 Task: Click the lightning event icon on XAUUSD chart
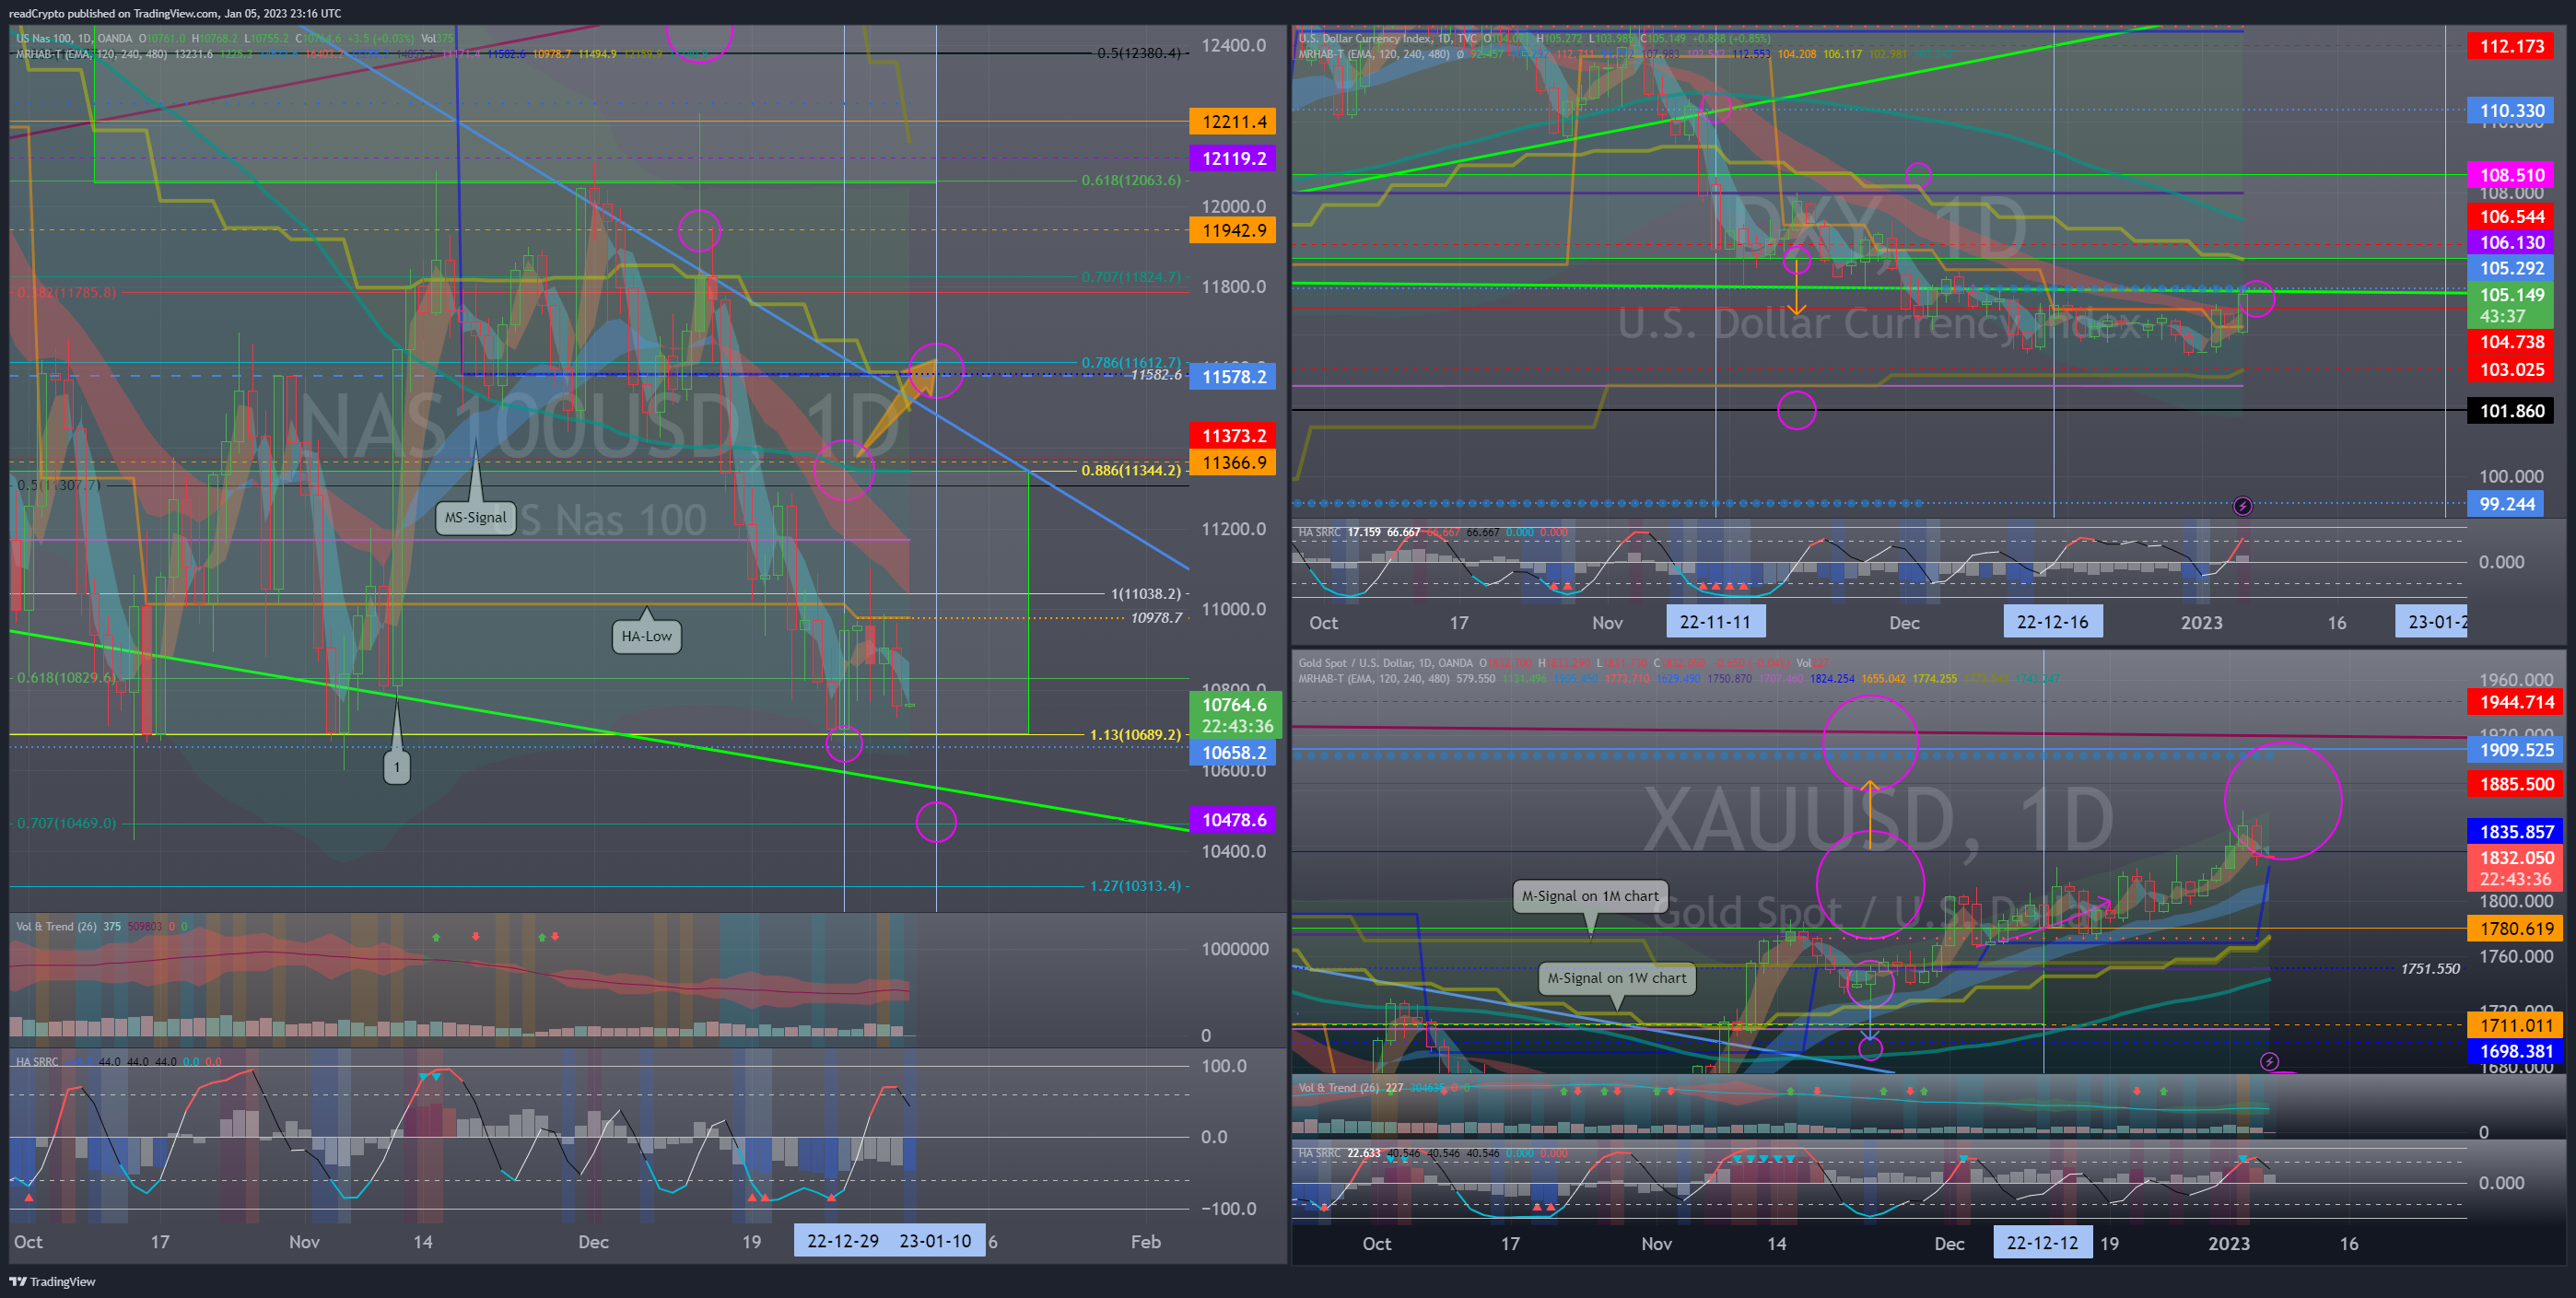[x=2270, y=1062]
